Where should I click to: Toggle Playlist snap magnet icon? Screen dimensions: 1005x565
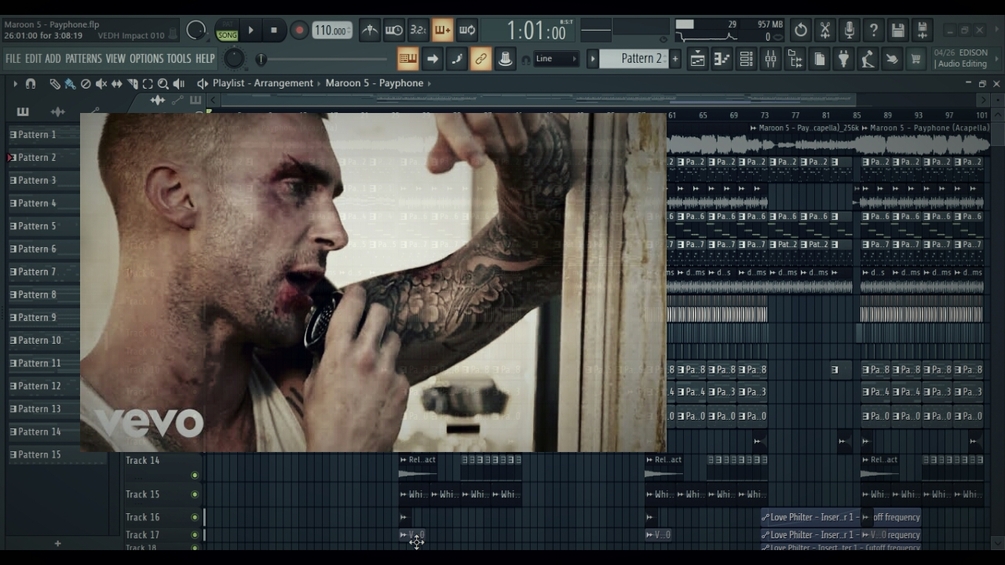point(30,83)
